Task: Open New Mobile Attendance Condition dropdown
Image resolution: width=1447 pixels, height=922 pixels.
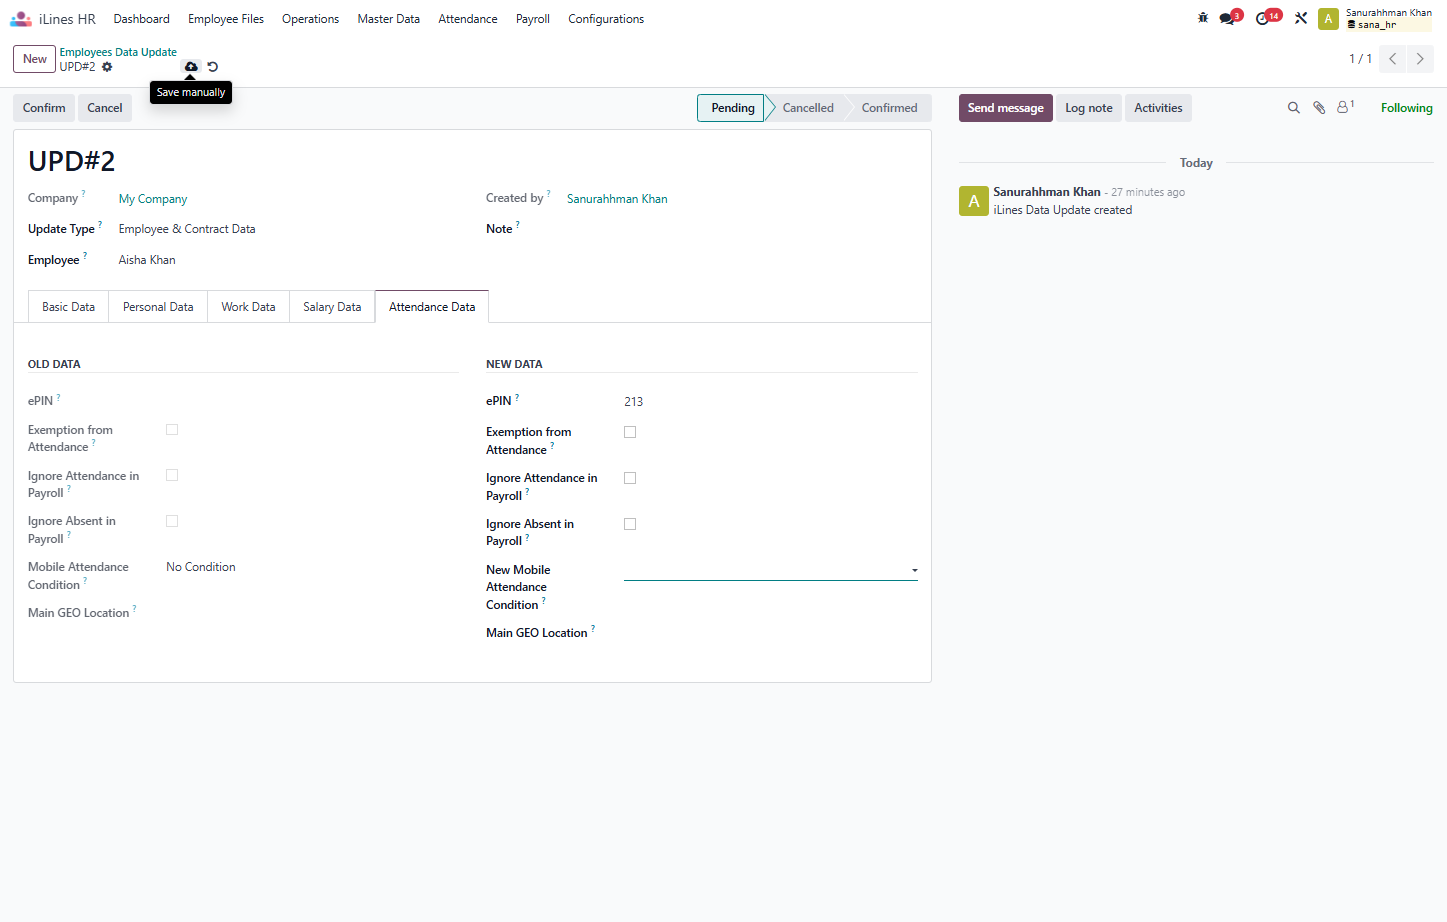Action: (x=771, y=570)
